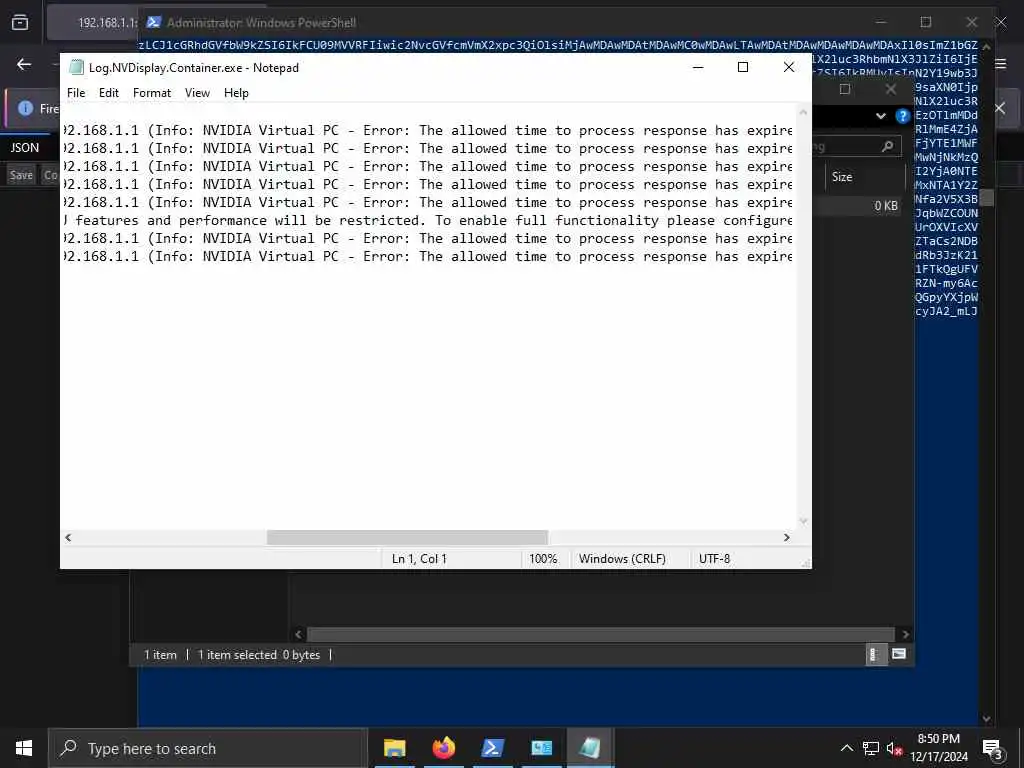Minimize the Notepad window
The image size is (1024, 768).
[698, 67]
